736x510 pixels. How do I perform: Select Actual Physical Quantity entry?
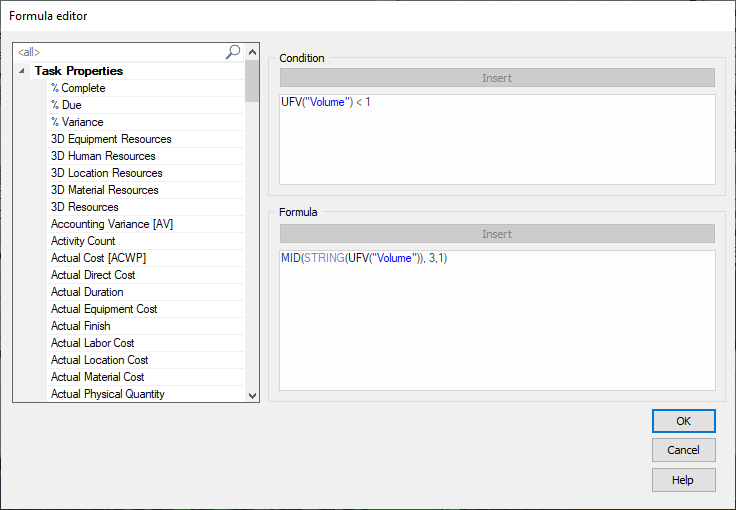108,394
